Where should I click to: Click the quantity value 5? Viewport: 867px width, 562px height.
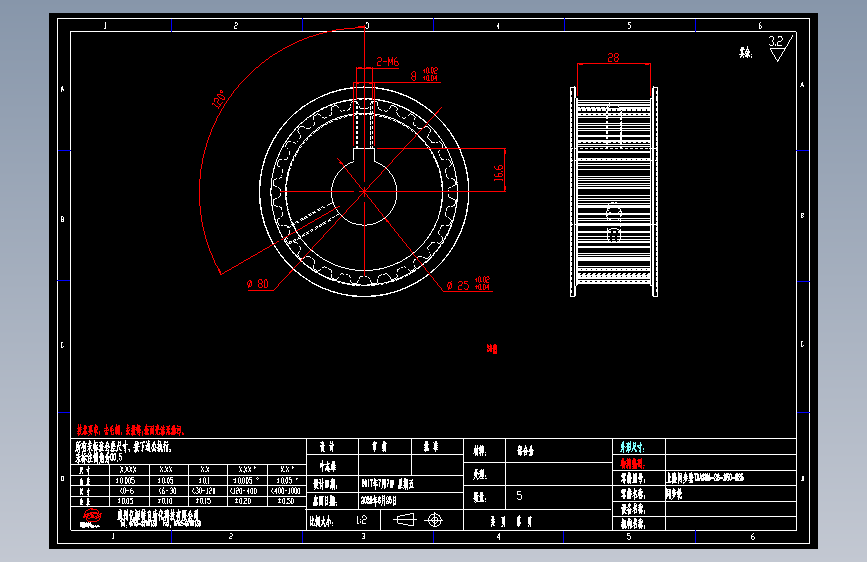(519, 496)
